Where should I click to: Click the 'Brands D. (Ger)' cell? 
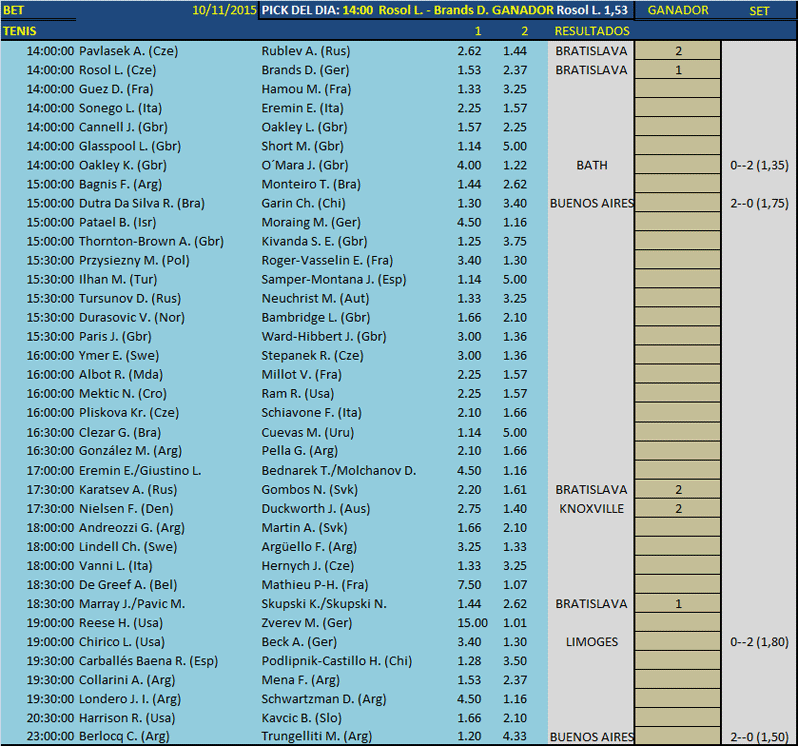pyautogui.click(x=305, y=70)
